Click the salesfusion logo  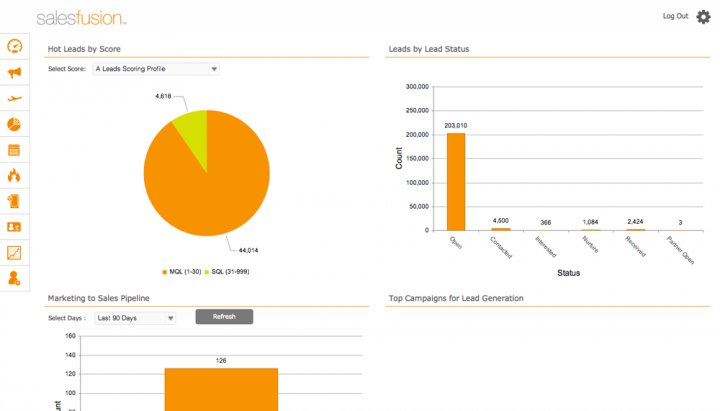[x=81, y=18]
